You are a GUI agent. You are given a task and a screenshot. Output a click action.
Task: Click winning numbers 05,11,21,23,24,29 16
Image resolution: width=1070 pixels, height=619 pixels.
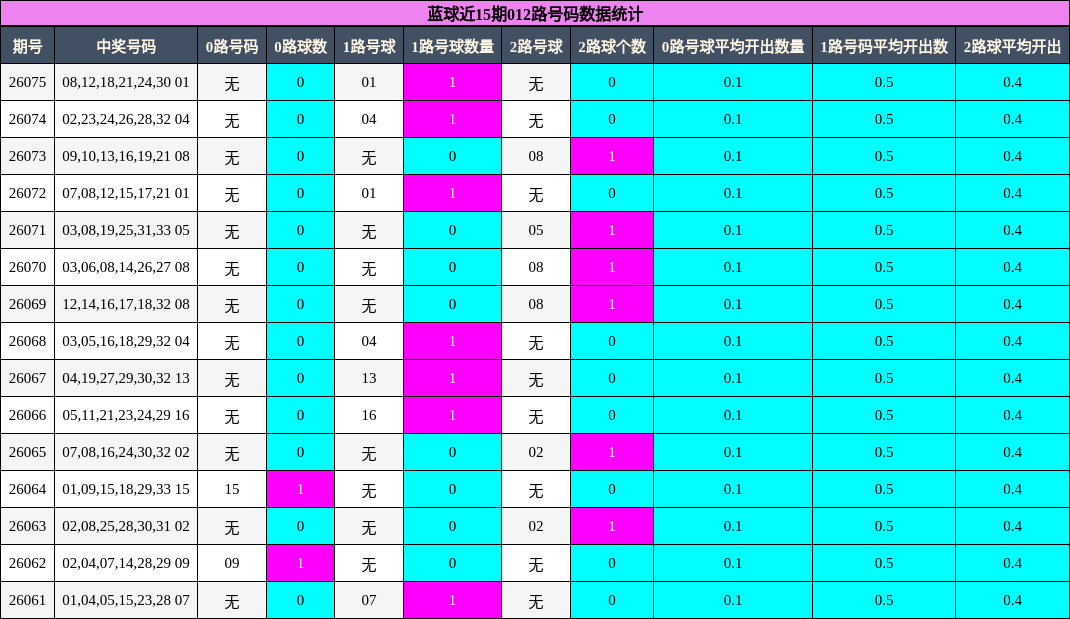(126, 415)
